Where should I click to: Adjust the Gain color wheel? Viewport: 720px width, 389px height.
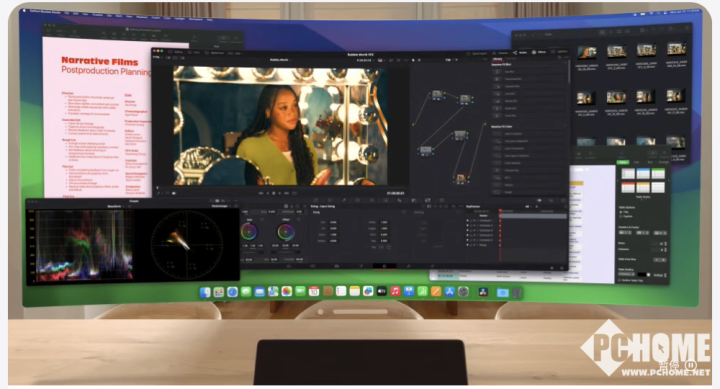pyautogui.click(x=249, y=232)
